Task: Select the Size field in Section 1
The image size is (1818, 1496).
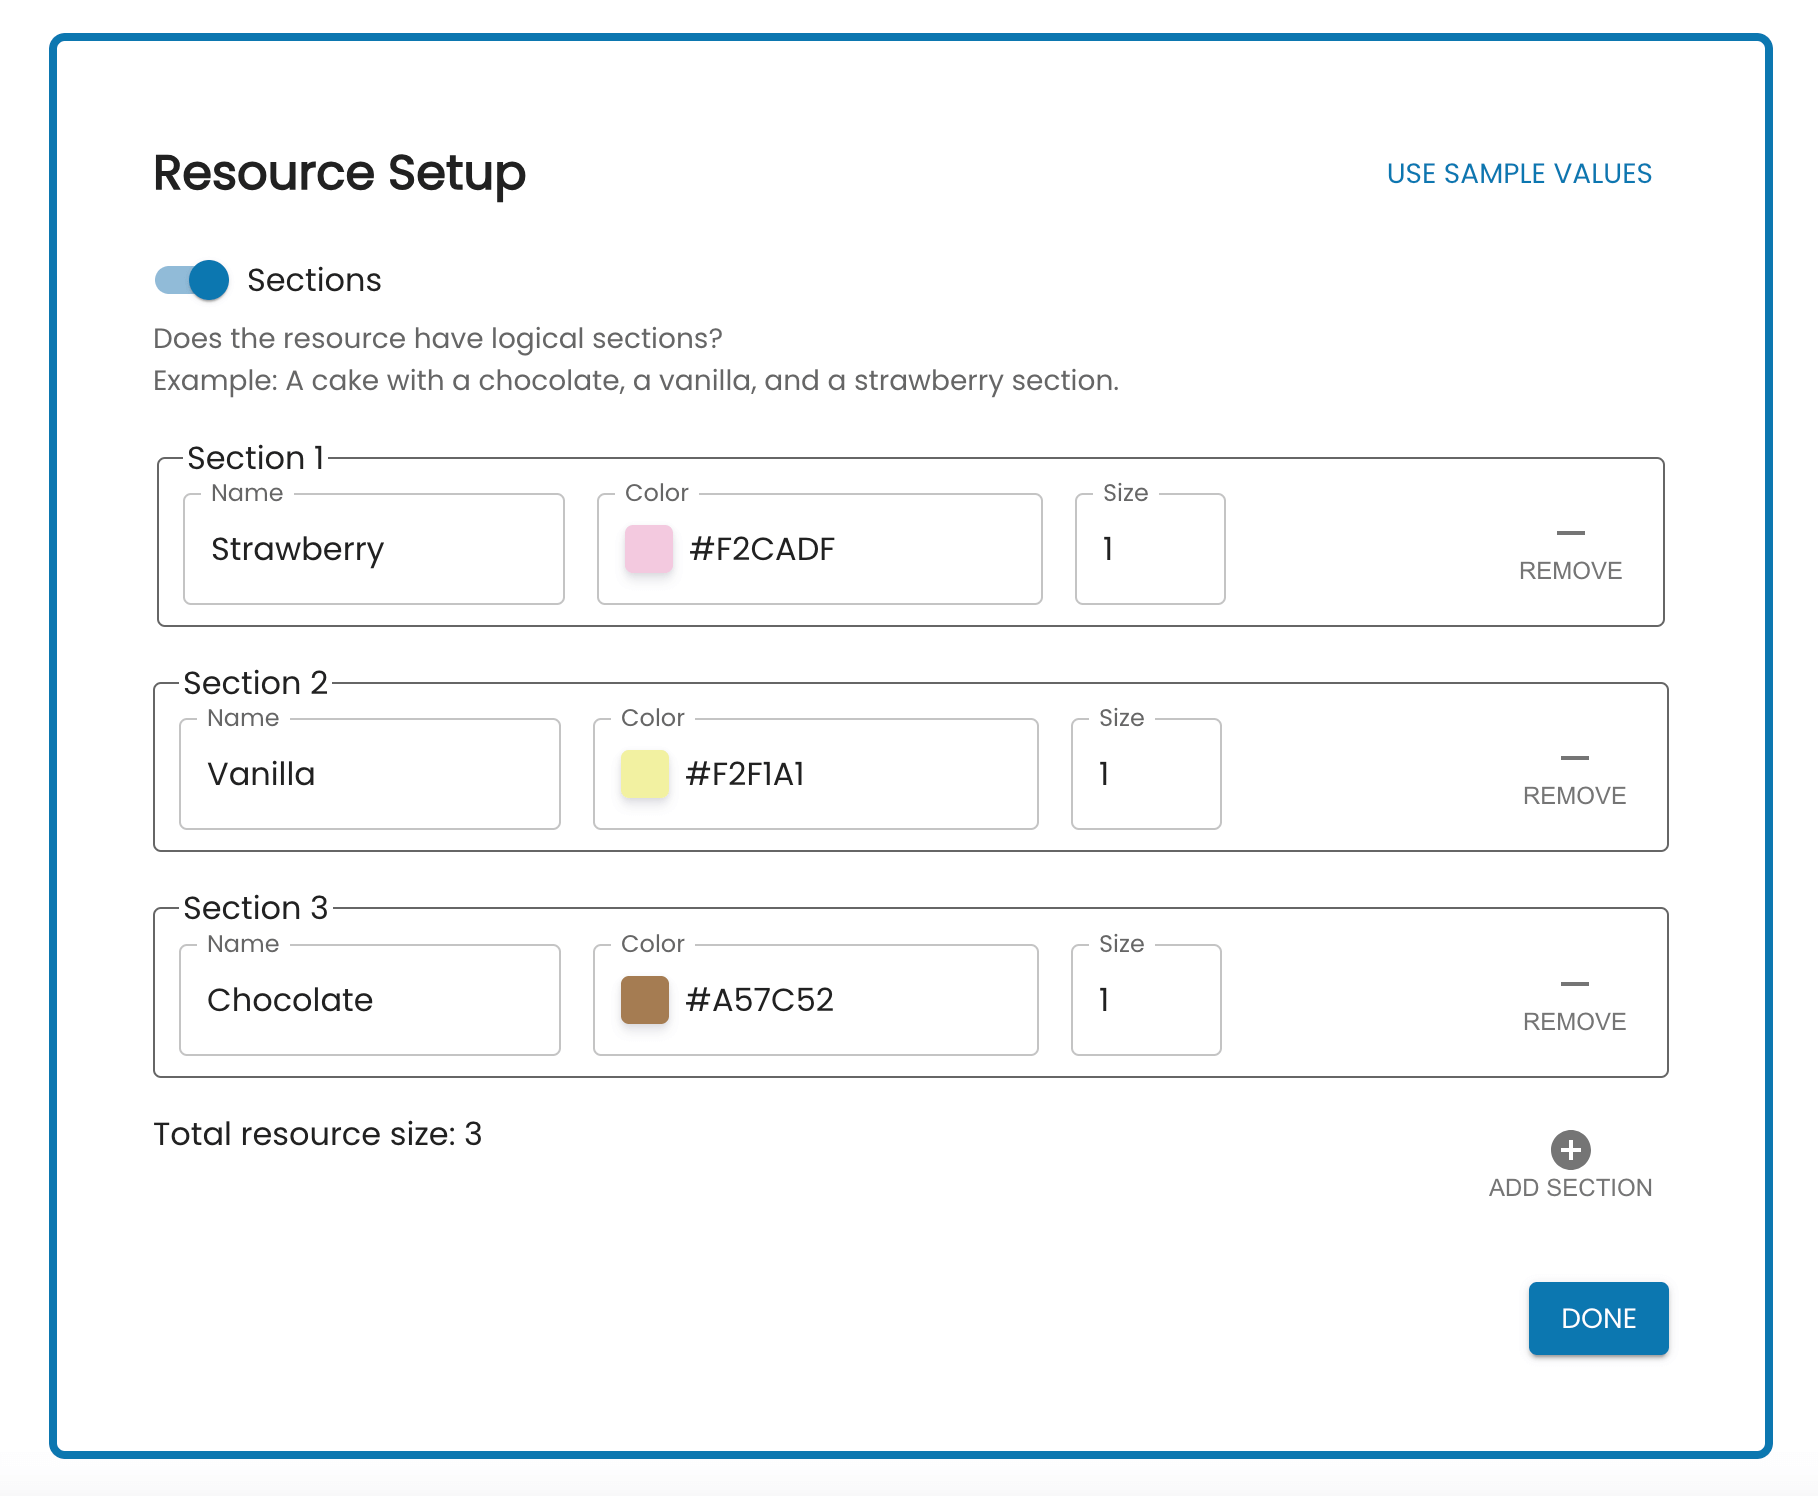Action: tap(1150, 549)
